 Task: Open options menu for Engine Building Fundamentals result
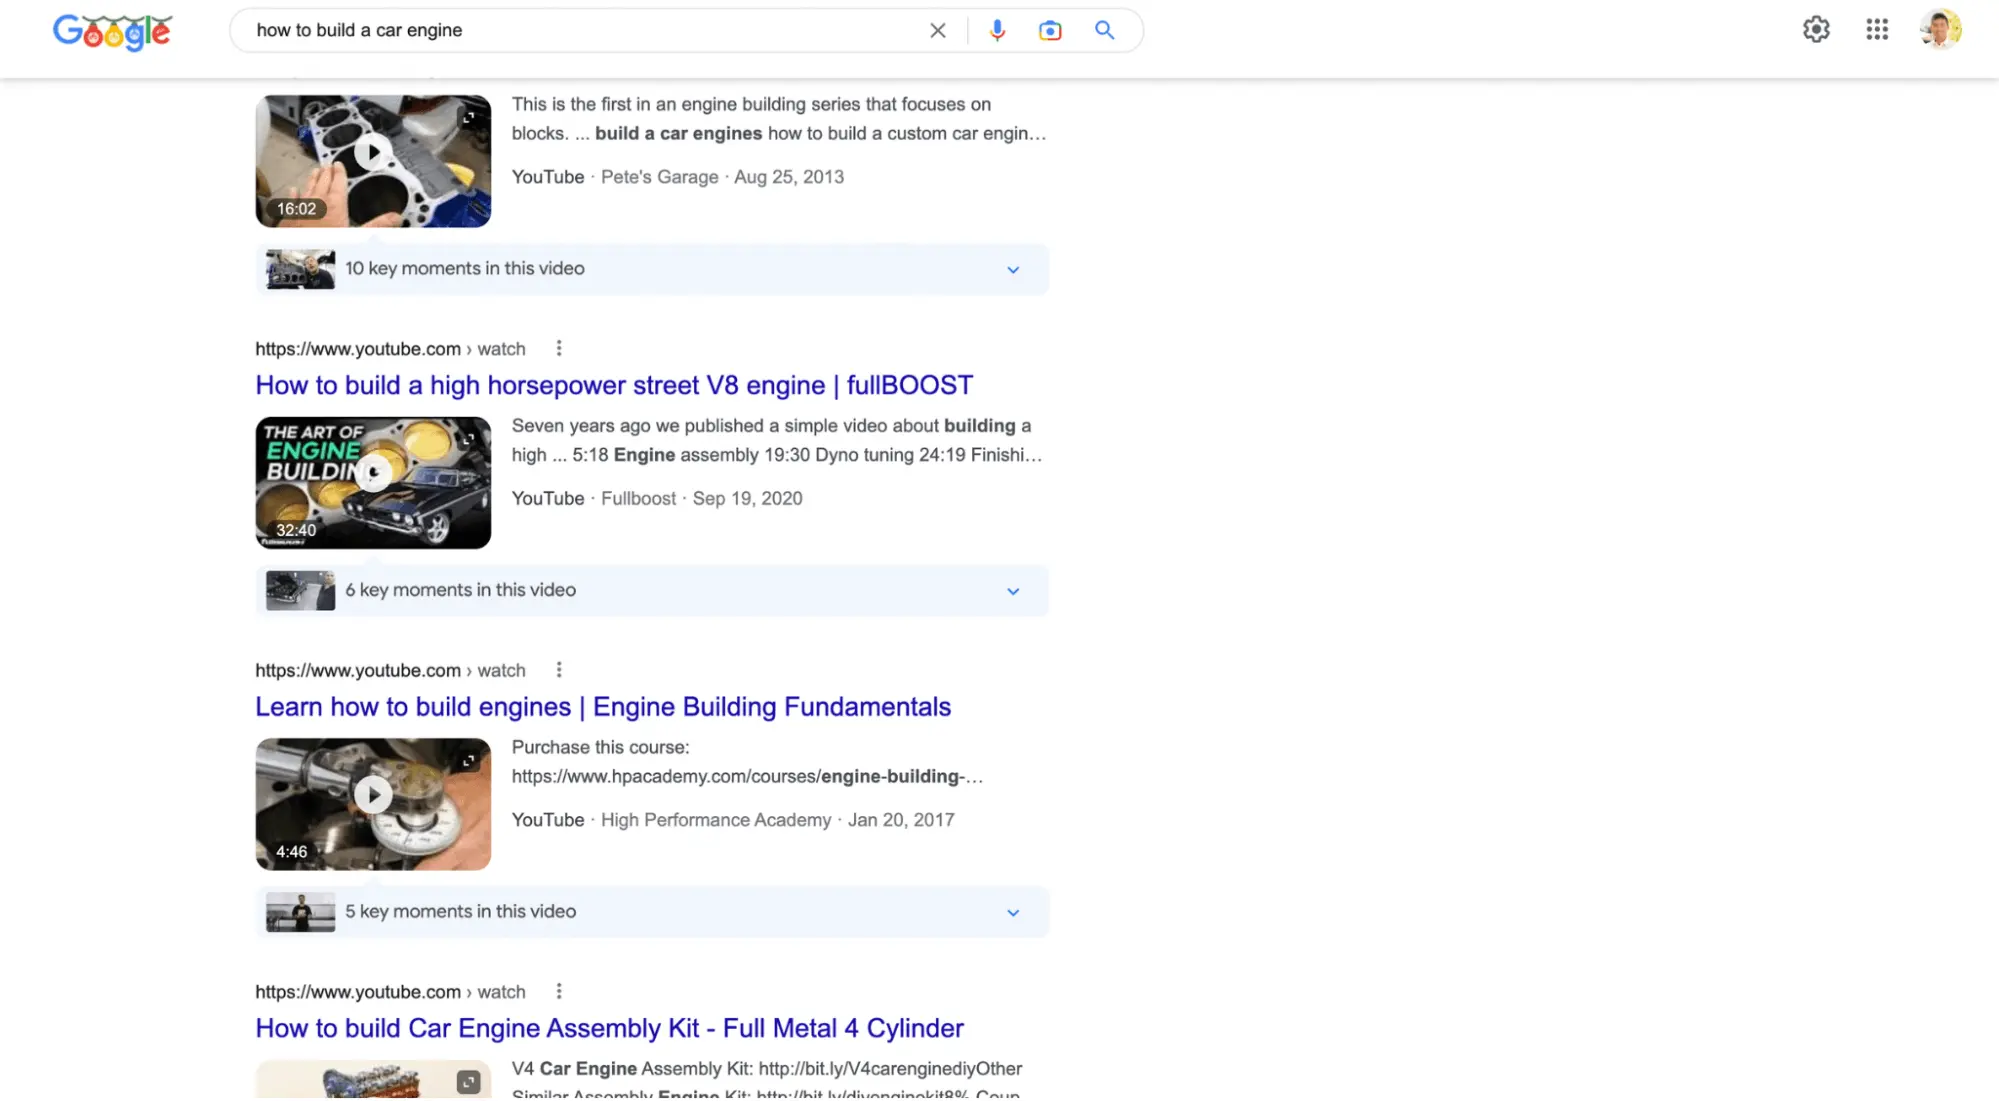point(559,670)
